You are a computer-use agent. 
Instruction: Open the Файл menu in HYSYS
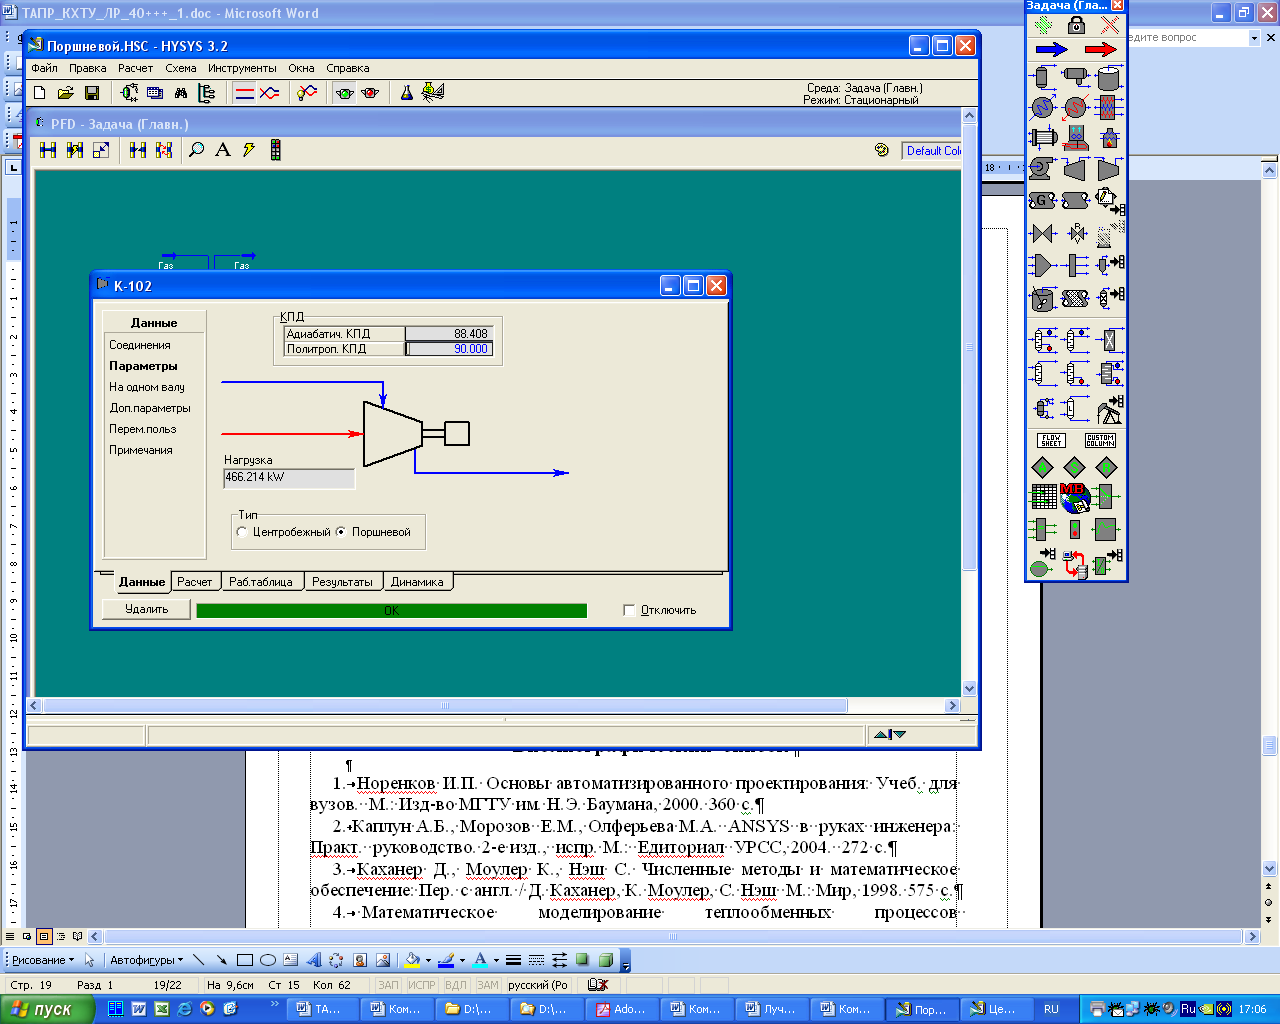44,69
